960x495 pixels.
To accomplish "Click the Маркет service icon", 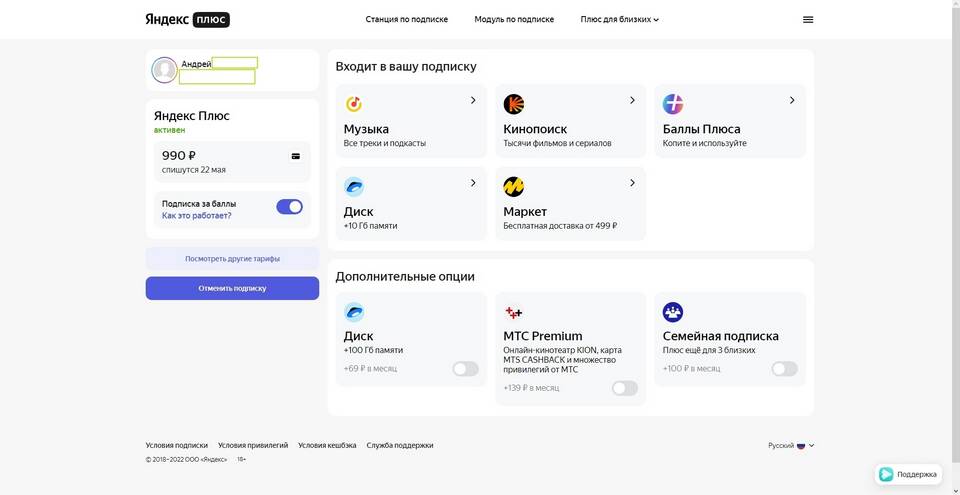I will click(x=514, y=186).
